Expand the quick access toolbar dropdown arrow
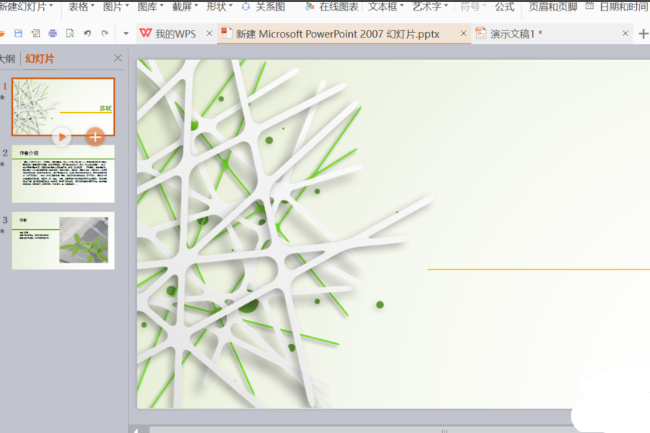Viewport: 650px width, 433px height. [x=126, y=33]
